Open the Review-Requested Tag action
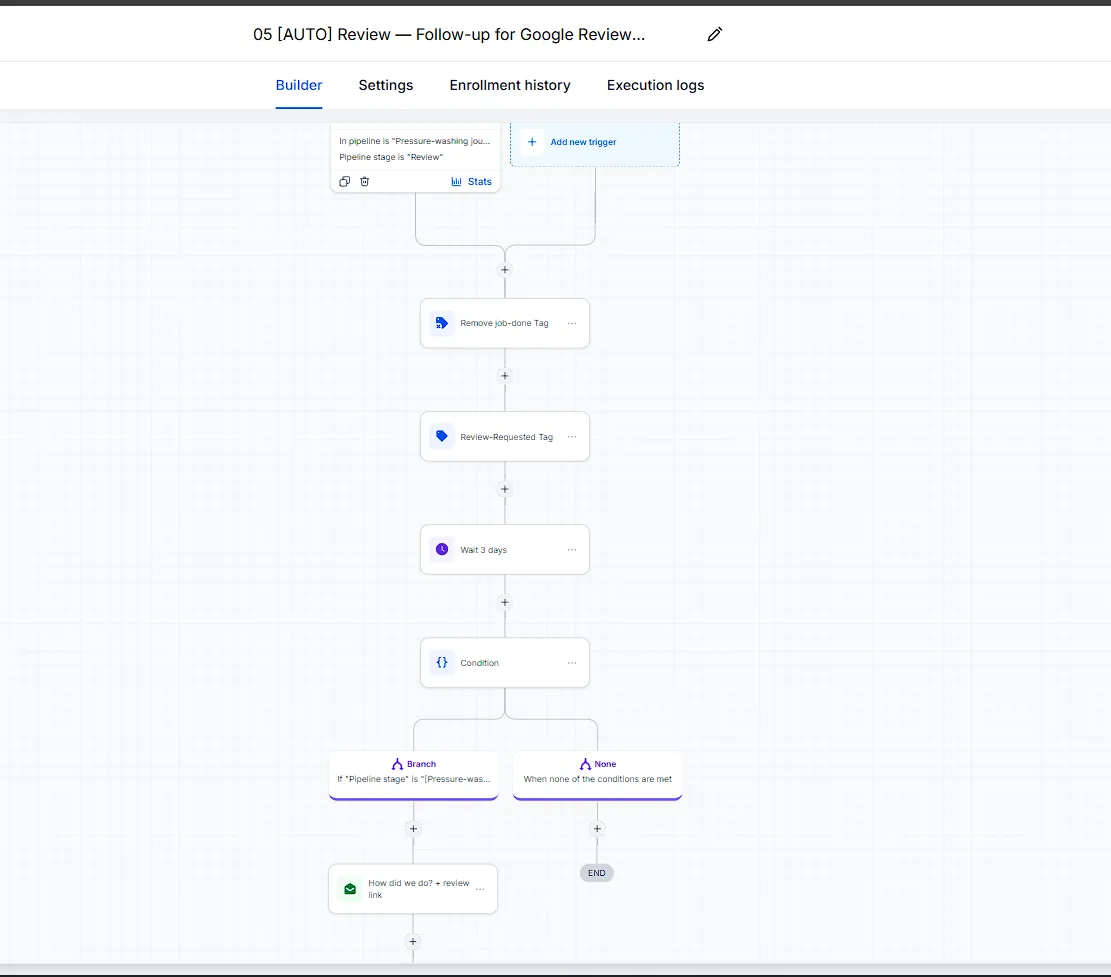This screenshot has width=1111, height=977. [x=504, y=436]
